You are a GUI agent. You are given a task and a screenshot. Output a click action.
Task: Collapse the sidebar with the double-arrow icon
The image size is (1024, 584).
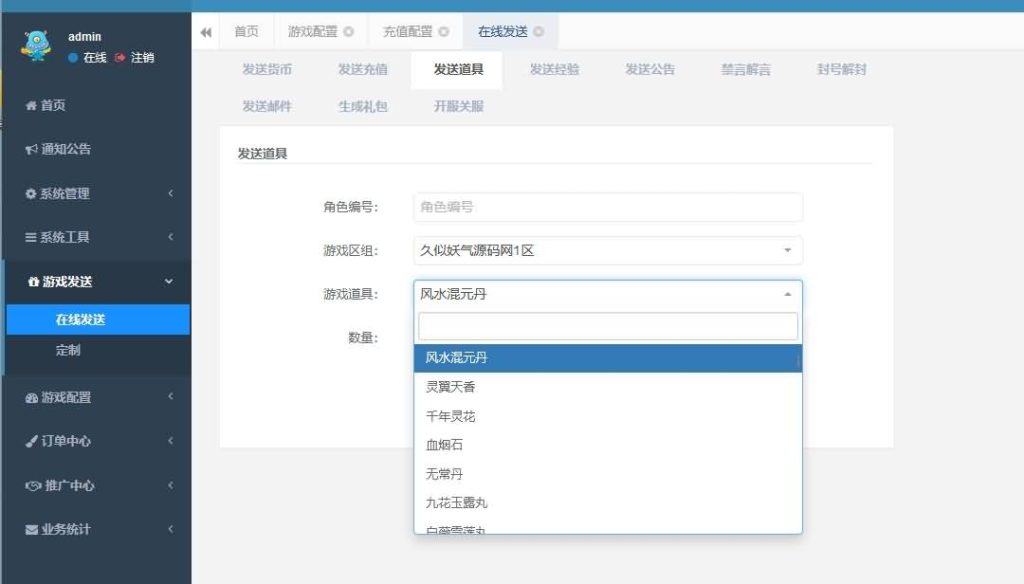(206, 30)
